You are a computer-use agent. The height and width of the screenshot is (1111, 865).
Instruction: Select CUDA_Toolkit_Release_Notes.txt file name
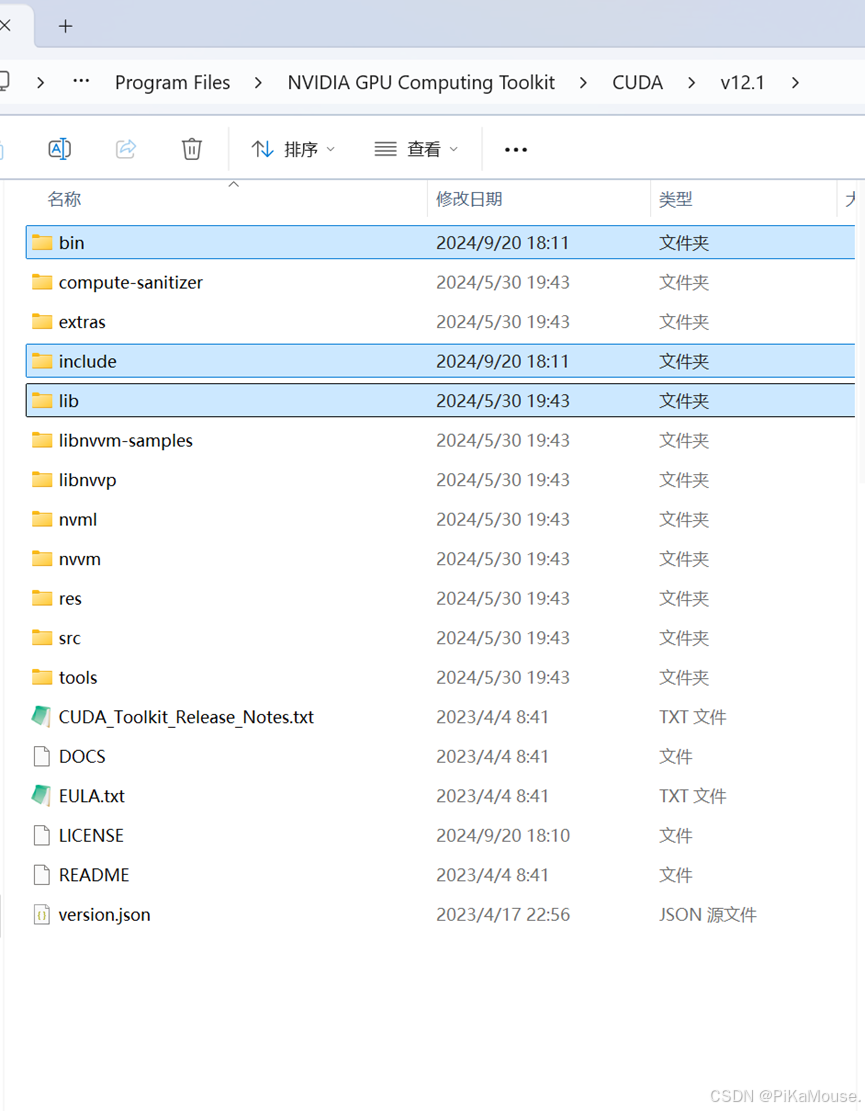point(186,717)
